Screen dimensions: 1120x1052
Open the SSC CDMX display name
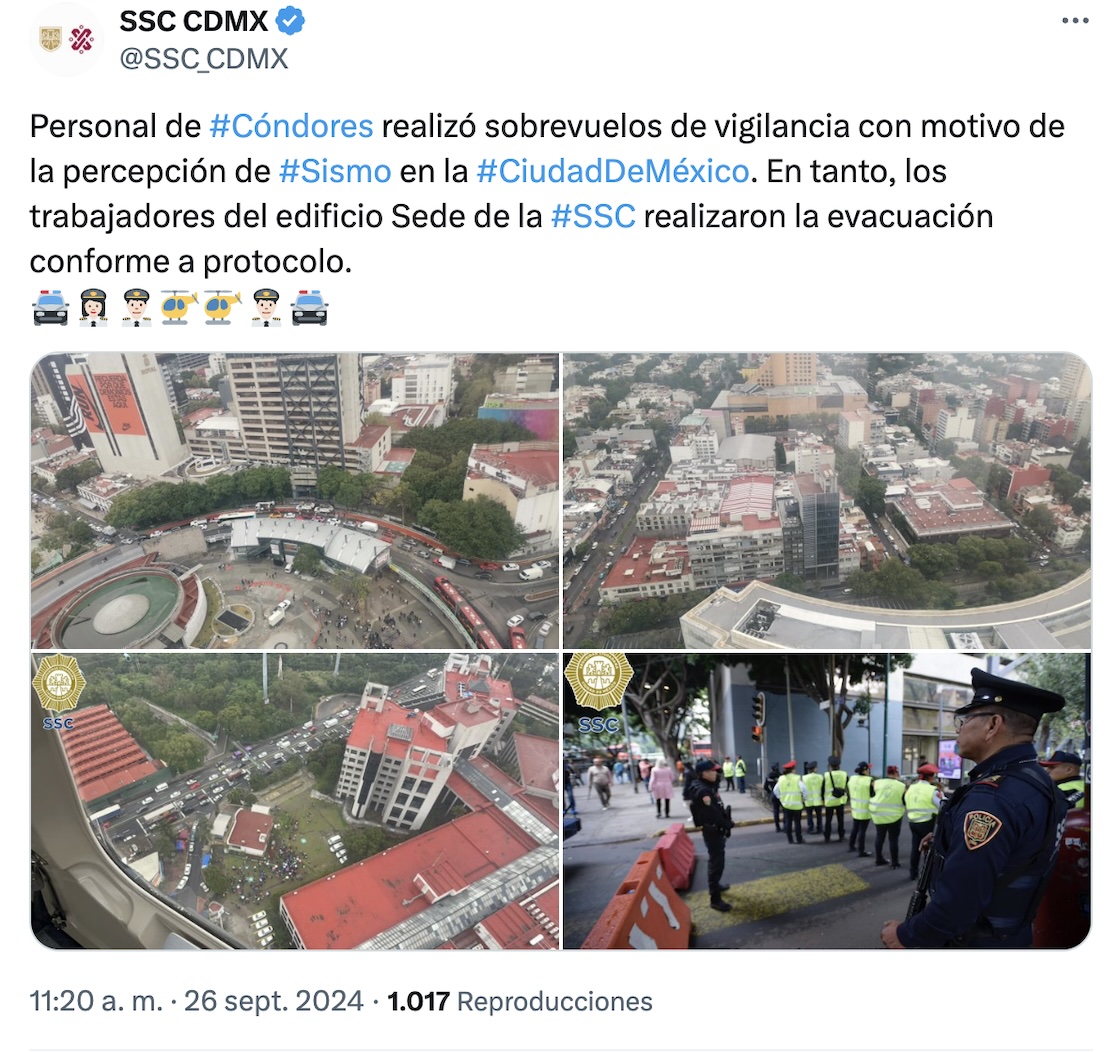click(194, 21)
